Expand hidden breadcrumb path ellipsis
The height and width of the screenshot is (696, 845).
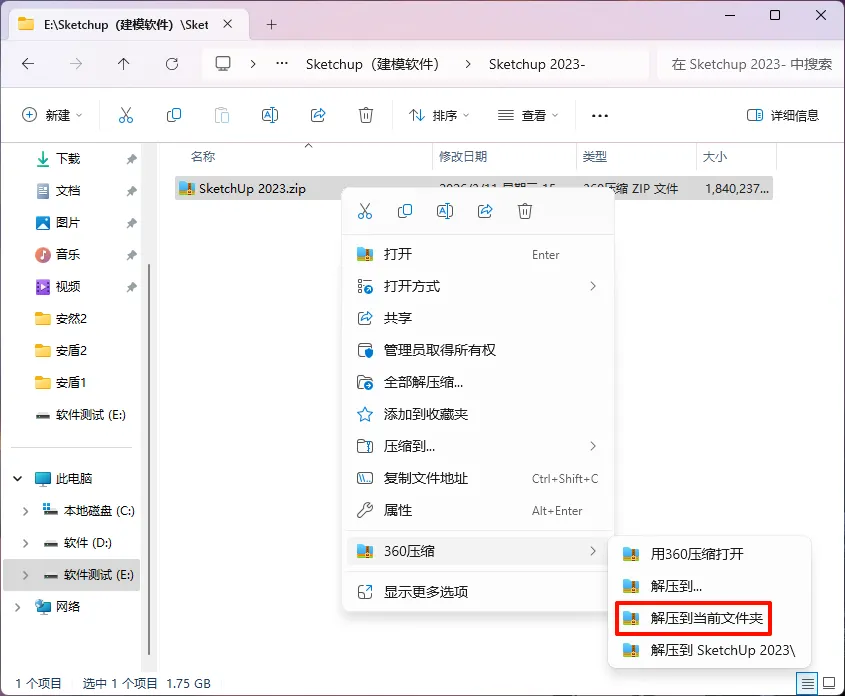[281, 64]
